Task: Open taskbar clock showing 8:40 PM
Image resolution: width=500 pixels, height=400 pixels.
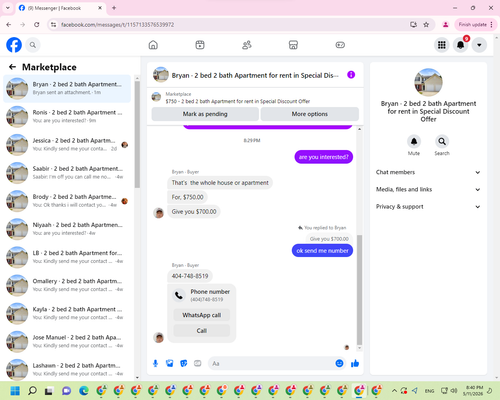Action: click(474, 390)
